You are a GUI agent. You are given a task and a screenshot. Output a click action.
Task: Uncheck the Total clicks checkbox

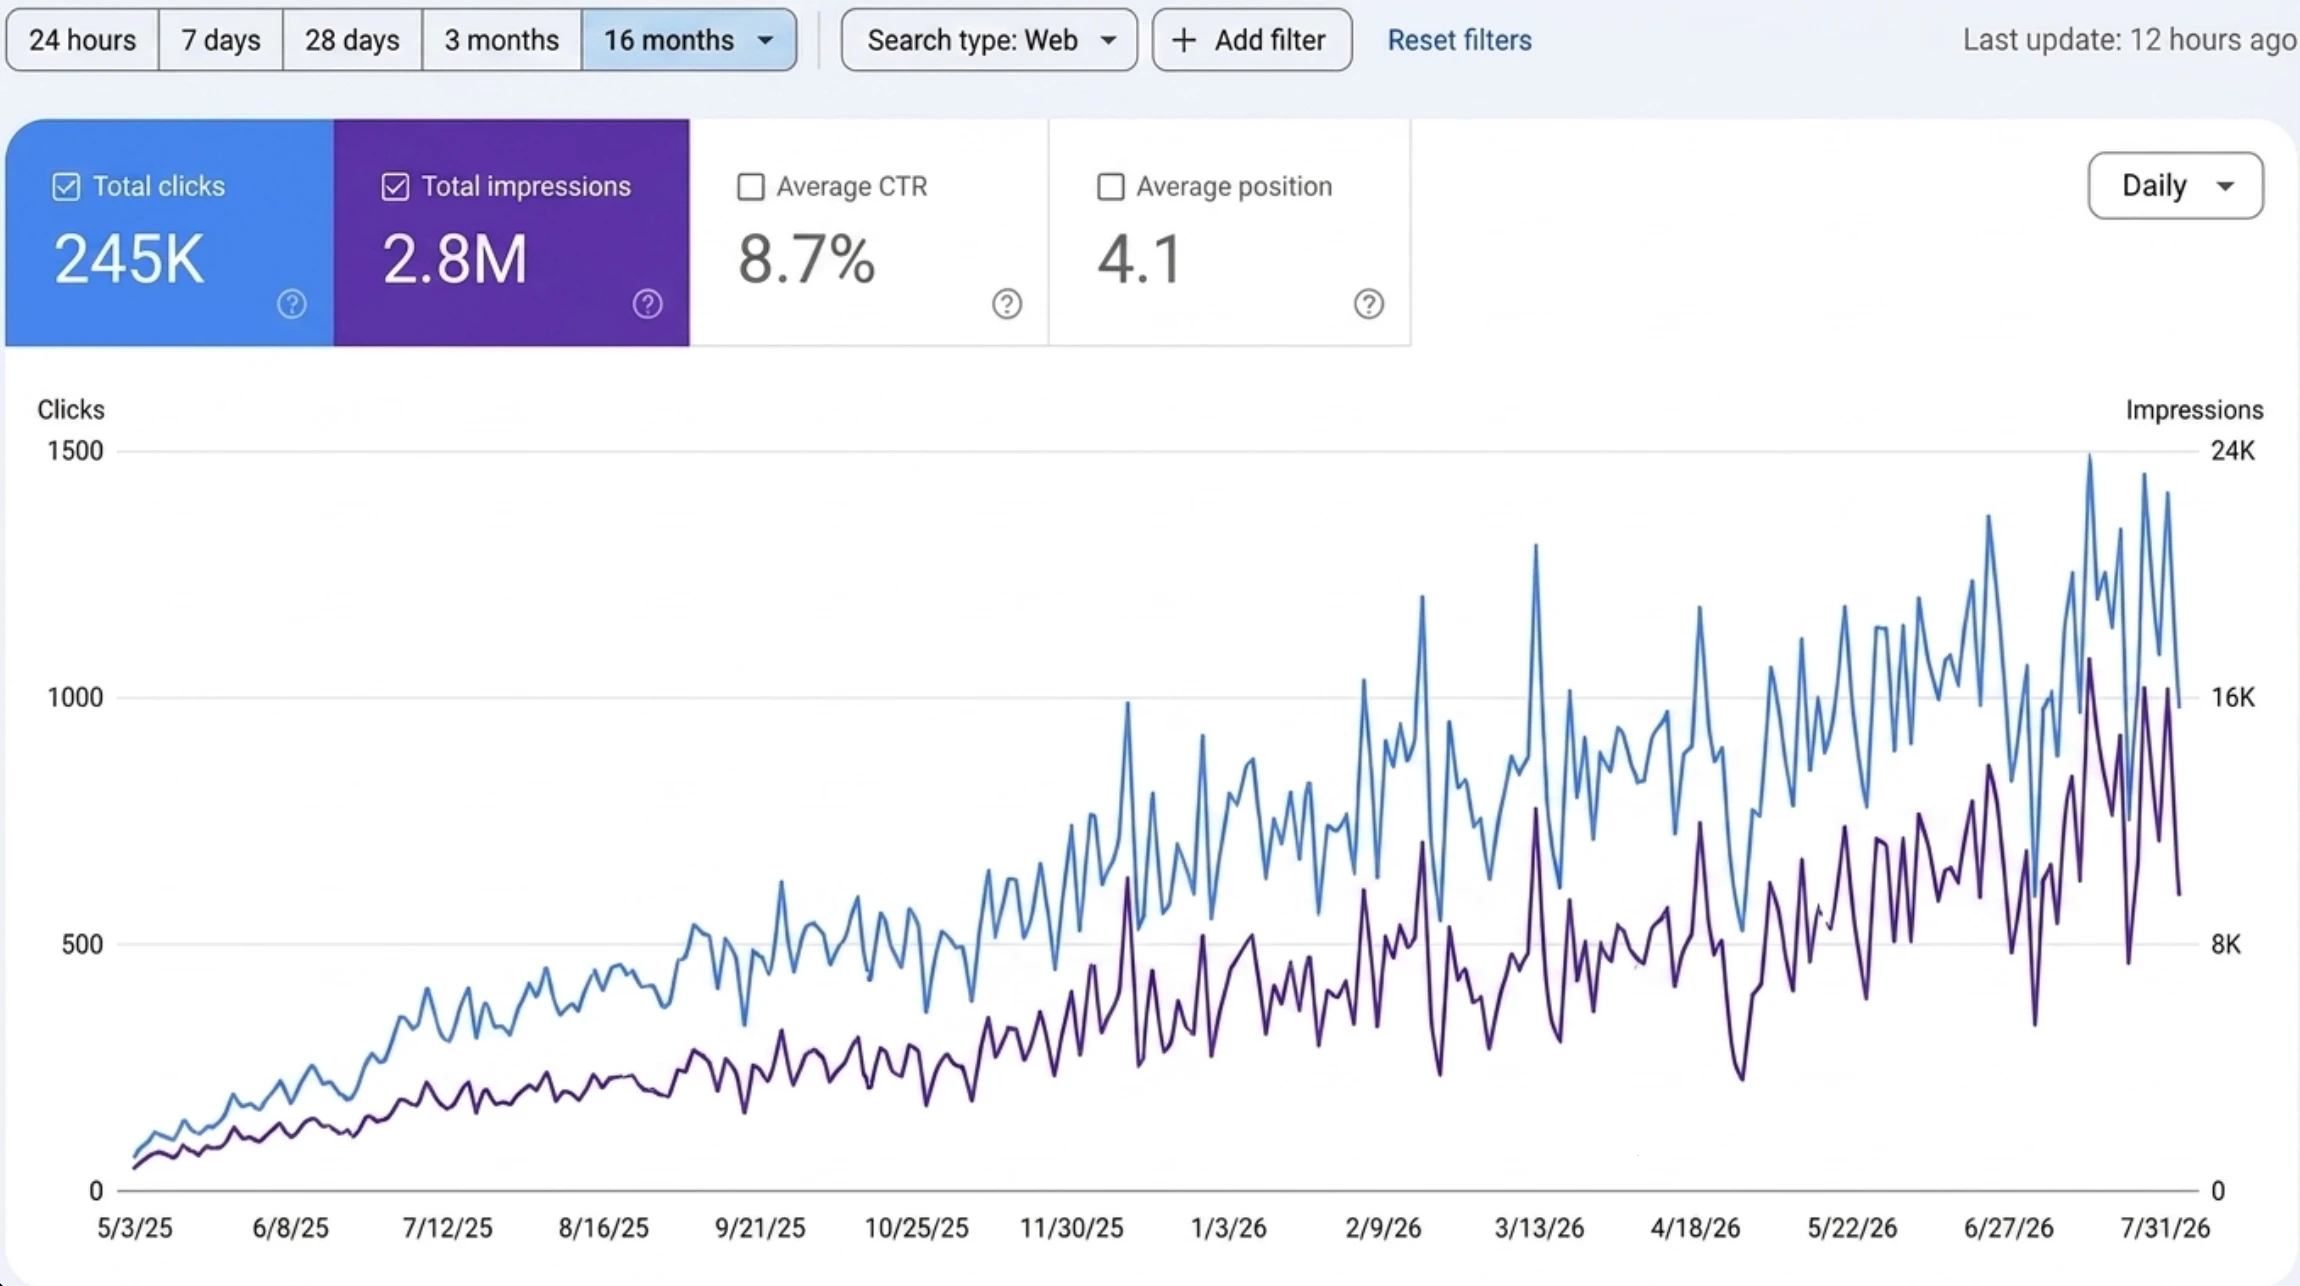[66, 187]
